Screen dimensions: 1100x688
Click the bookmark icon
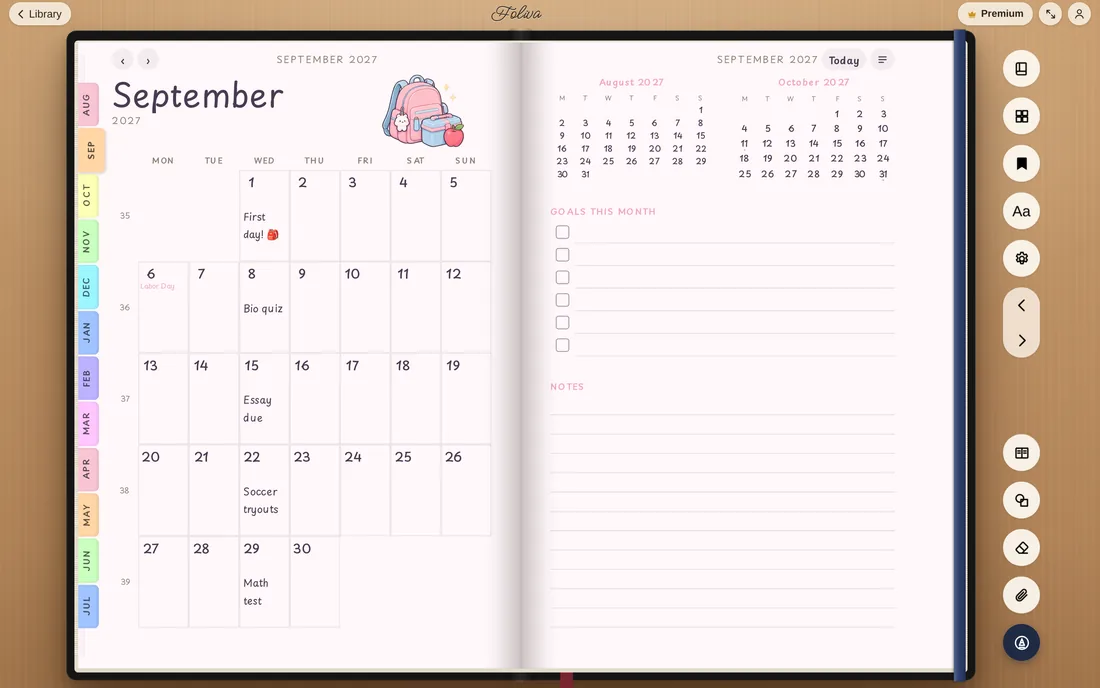tap(1021, 163)
